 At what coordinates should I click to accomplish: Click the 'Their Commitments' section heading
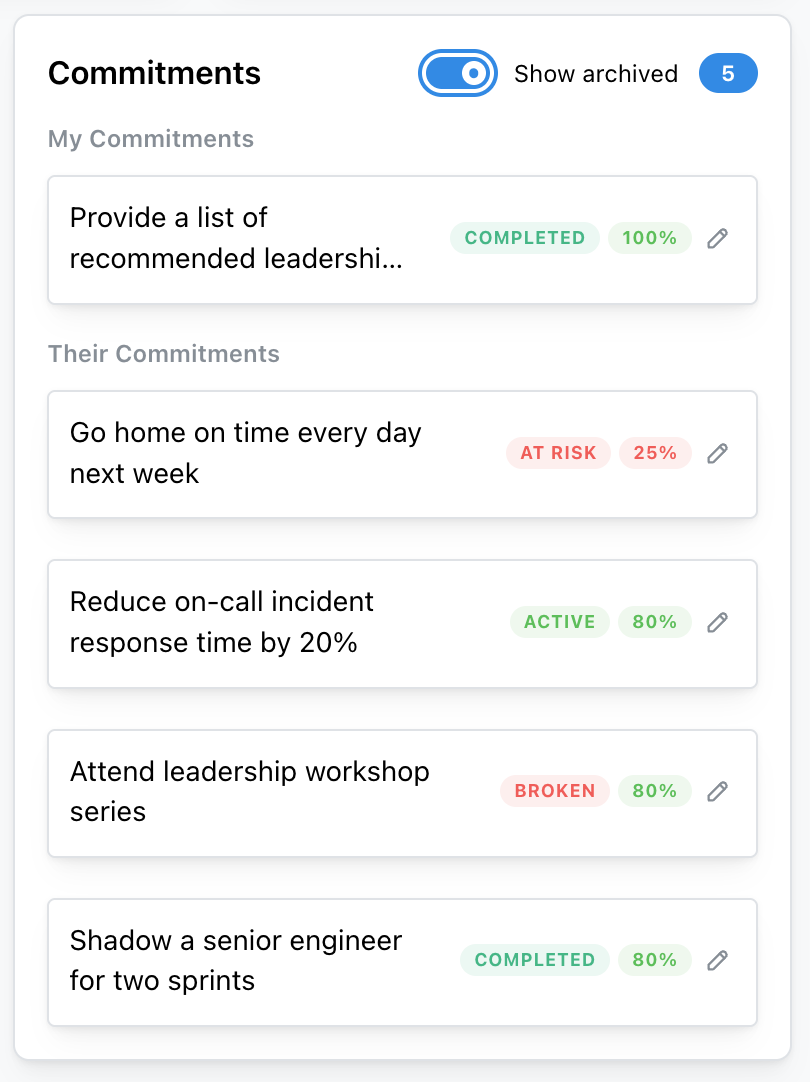click(164, 354)
